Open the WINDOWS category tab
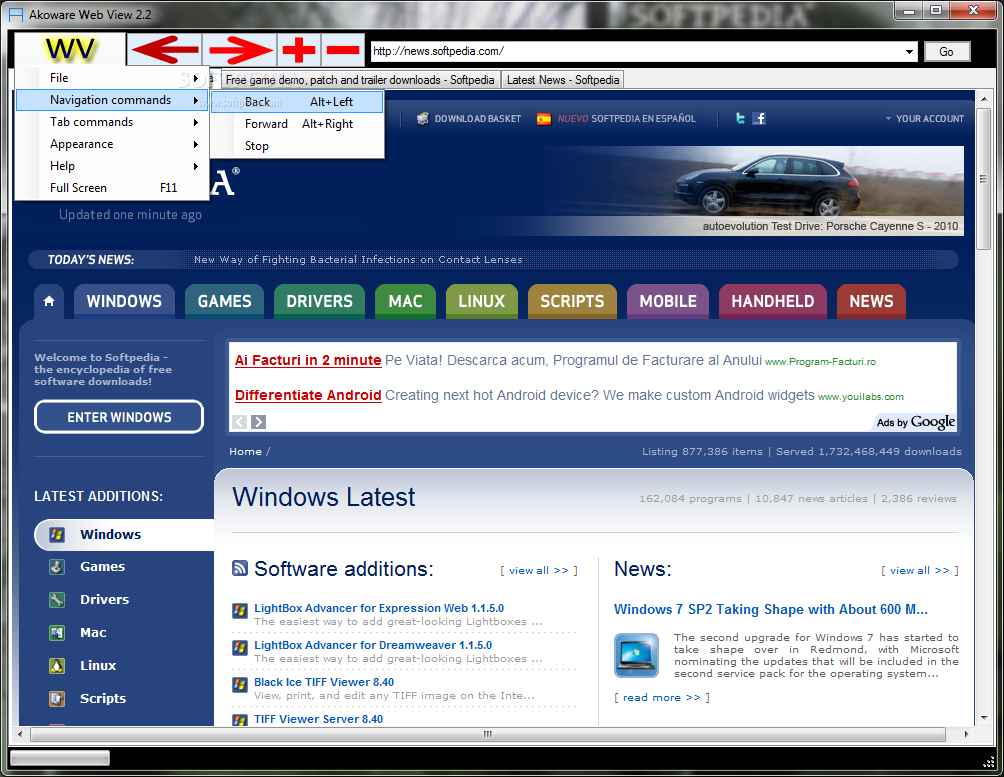Image resolution: width=1004 pixels, height=777 pixels. (124, 301)
